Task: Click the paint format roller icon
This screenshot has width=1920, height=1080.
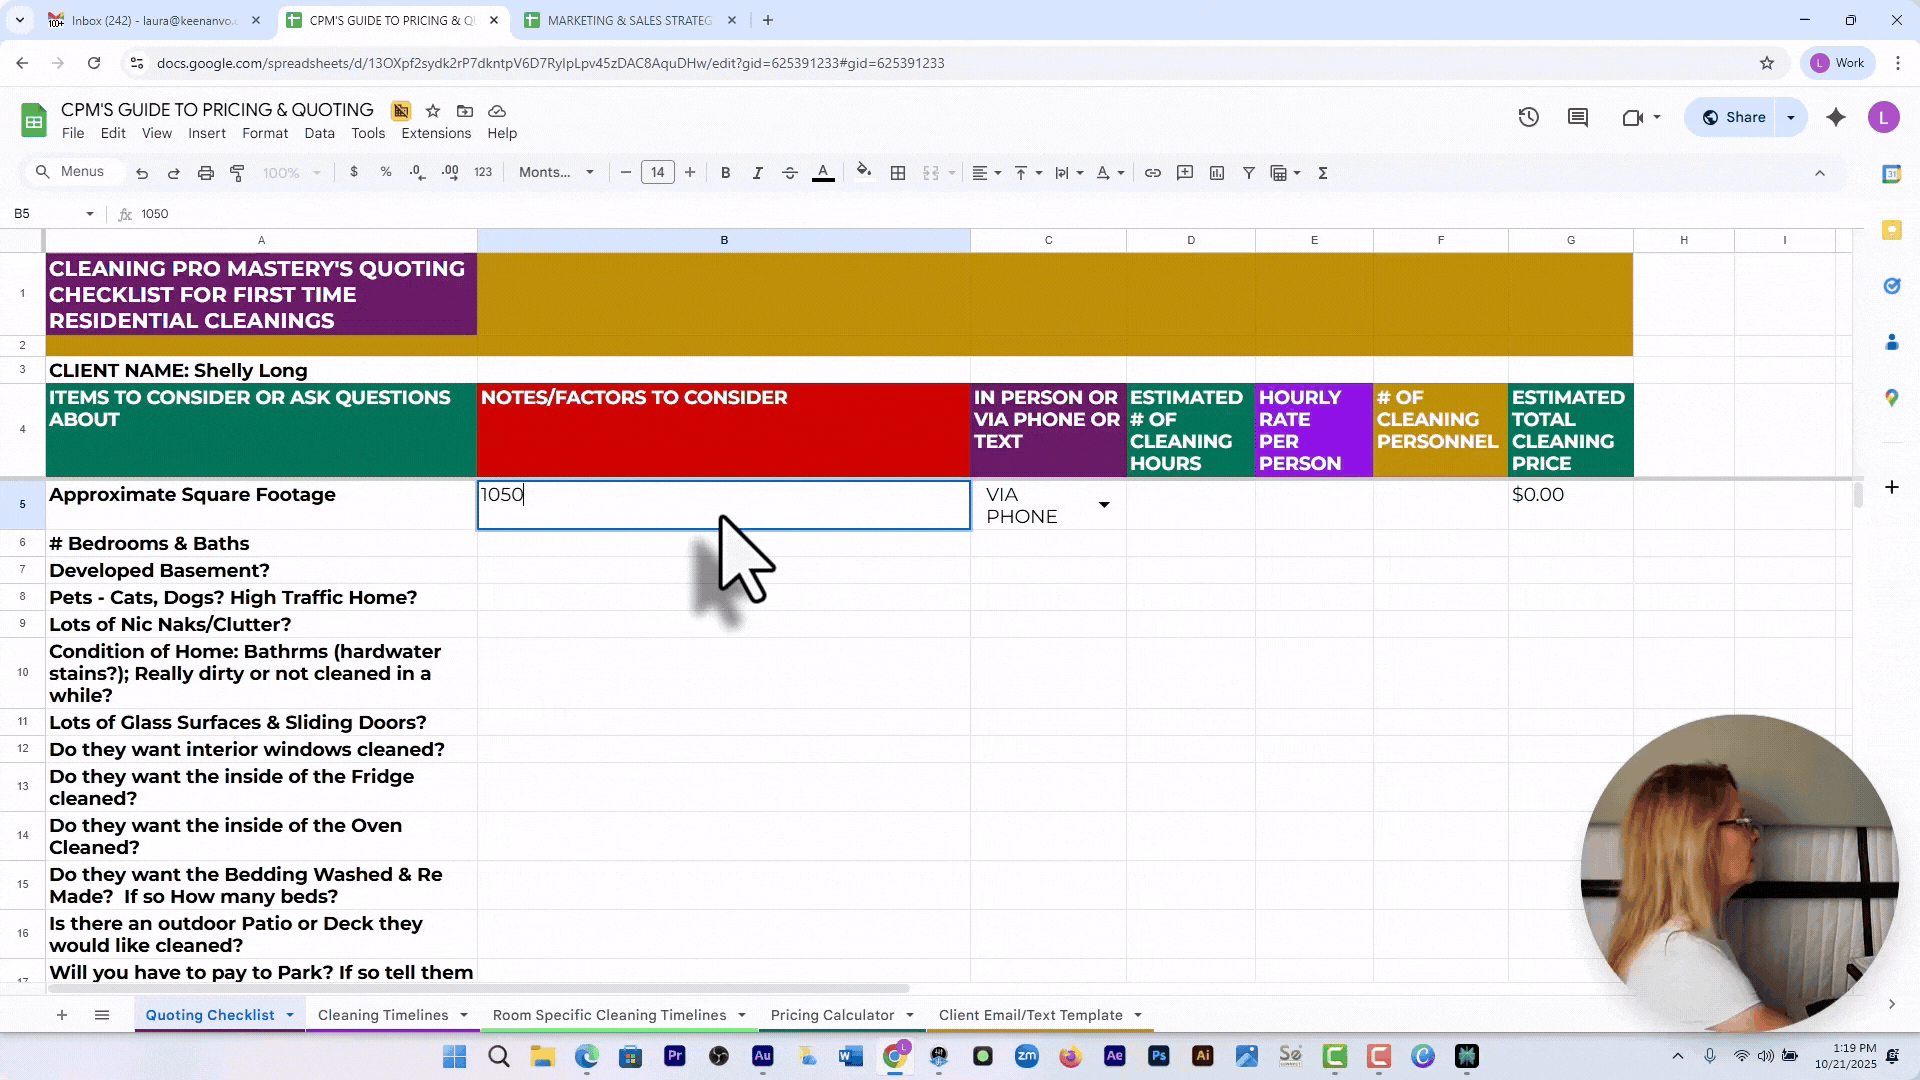Action: click(237, 173)
